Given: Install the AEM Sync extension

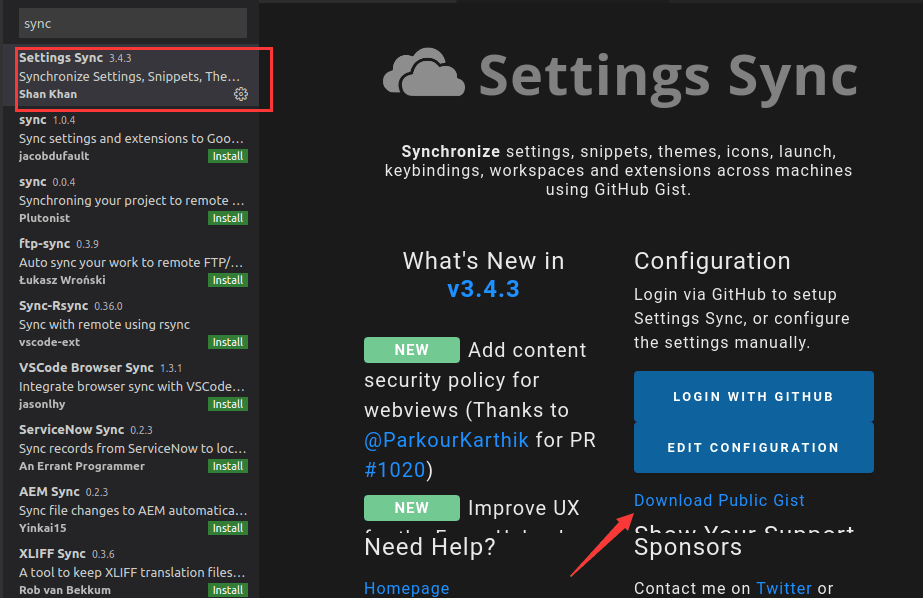Looking at the screenshot, I should point(228,528).
